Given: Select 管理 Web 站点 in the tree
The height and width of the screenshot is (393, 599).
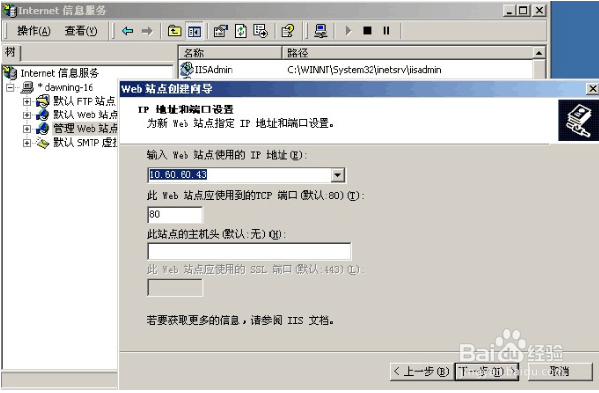Looking at the screenshot, I should (x=85, y=128).
